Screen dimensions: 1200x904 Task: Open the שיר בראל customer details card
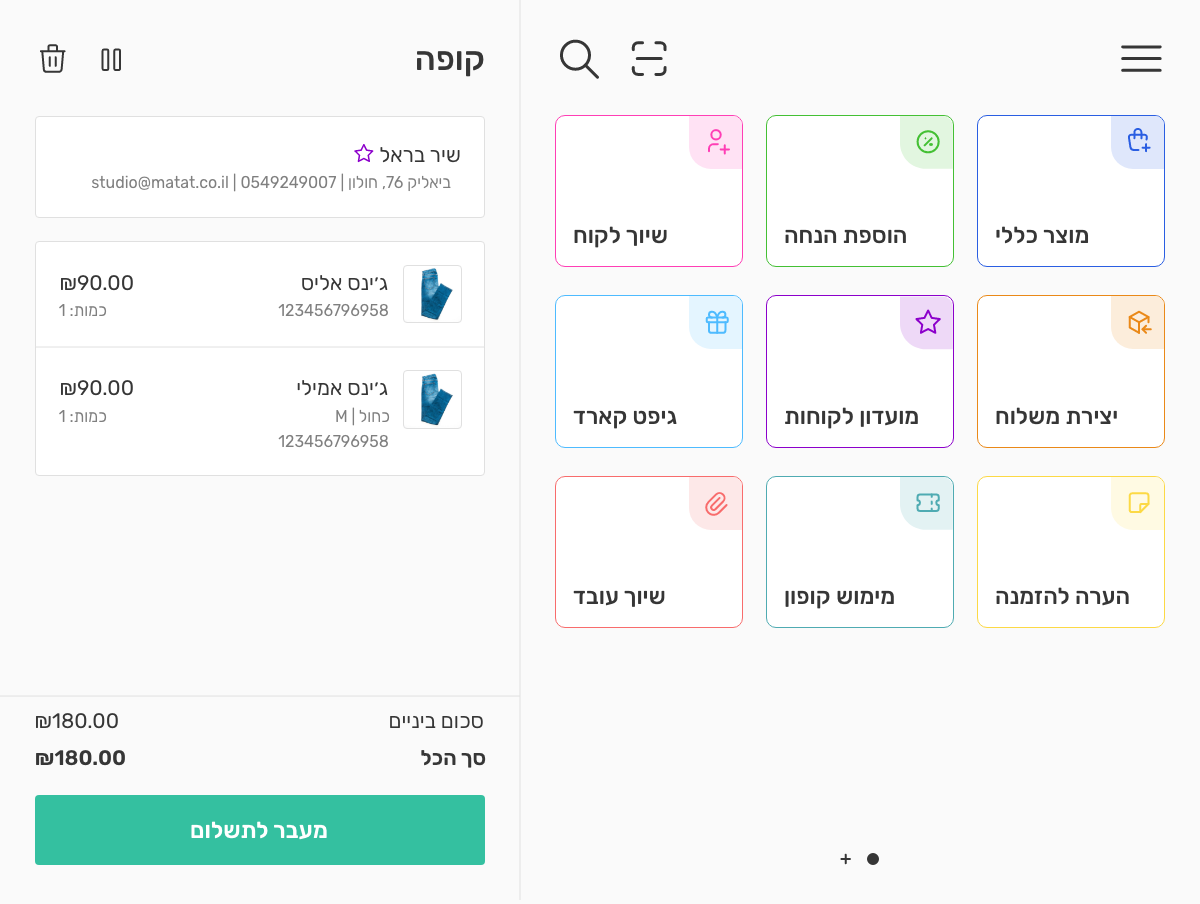click(260, 167)
